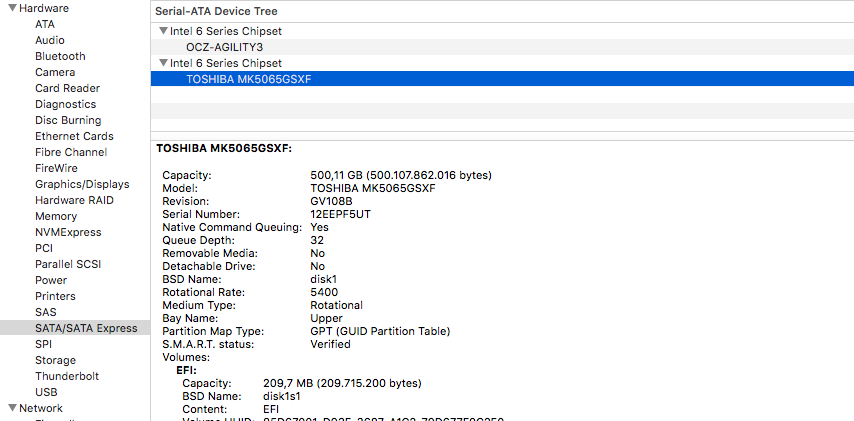Select ATA in the sidebar

click(x=45, y=25)
